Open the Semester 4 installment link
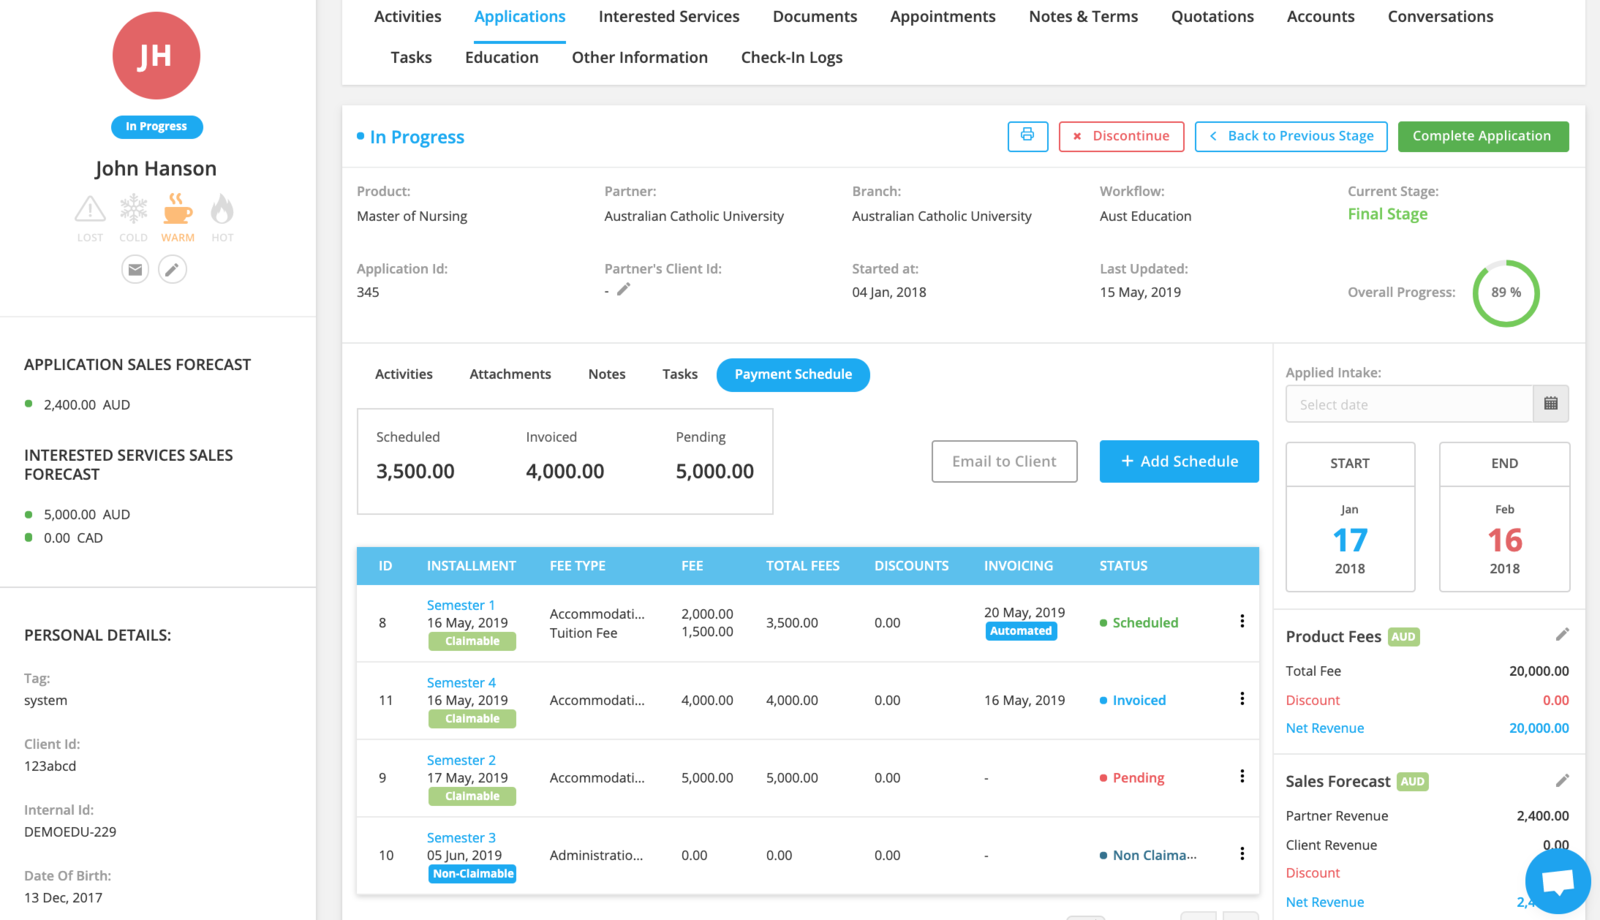 [461, 682]
